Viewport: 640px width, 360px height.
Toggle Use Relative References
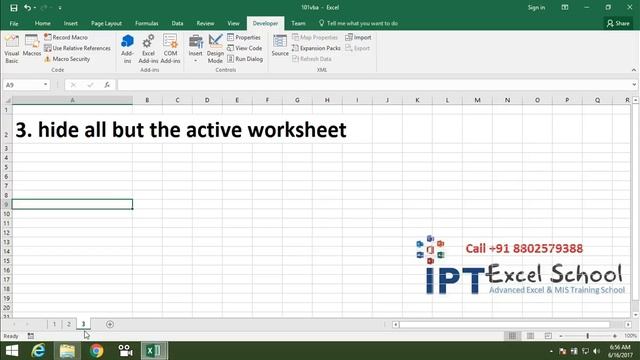tap(77, 48)
